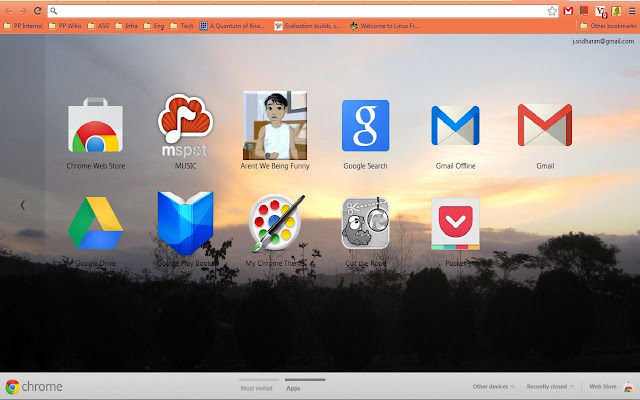Switch to the Apps tab
The height and width of the screenshot is (400, 640).
293,388
